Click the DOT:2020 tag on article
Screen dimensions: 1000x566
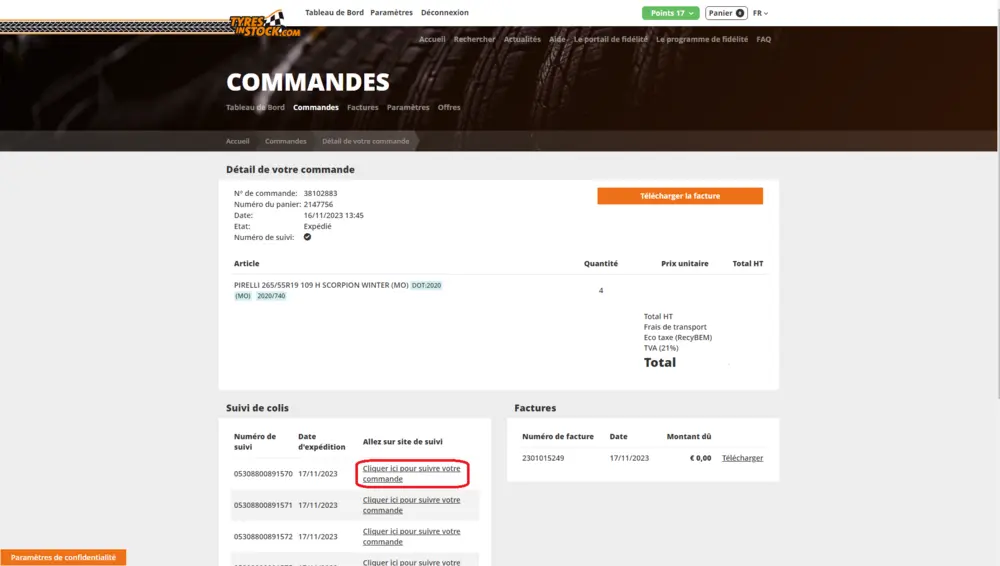click(426, 285)
